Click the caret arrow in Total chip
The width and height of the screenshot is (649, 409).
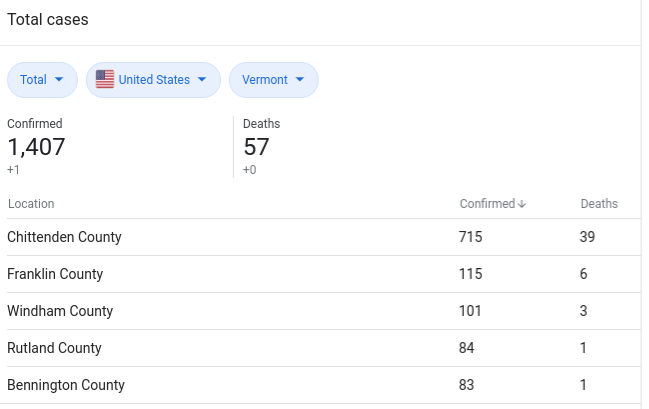coord(59,79)
